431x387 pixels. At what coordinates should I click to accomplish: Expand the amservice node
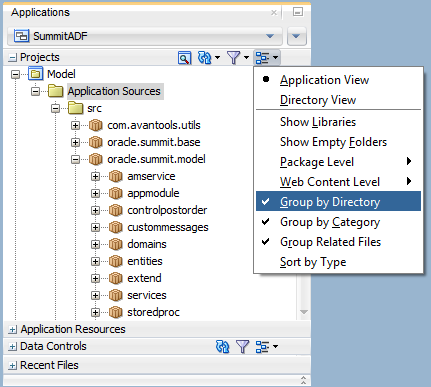pyautogui.click(x=95, y=176)
